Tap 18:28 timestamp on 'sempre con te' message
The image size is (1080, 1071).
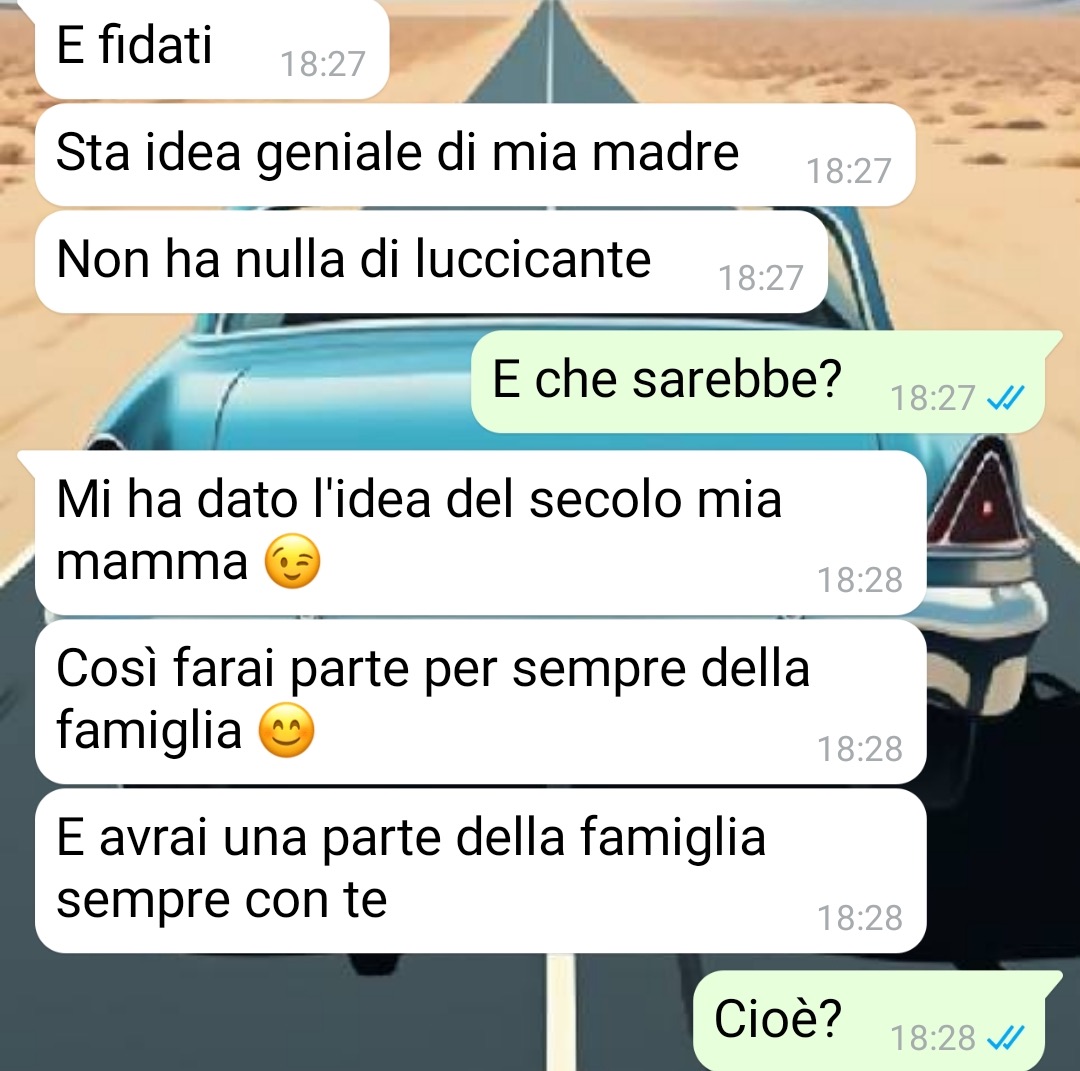tap(860, 917)
